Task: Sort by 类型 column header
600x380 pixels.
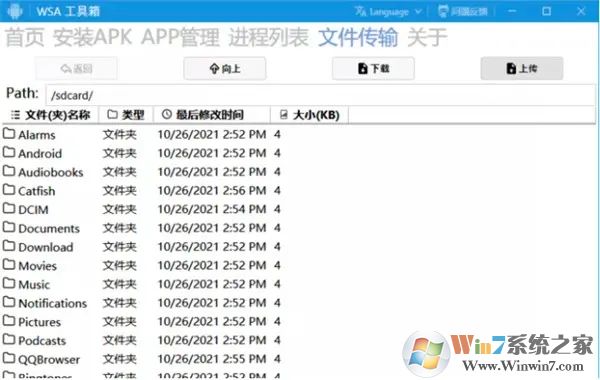Action: tap(126, 114)
